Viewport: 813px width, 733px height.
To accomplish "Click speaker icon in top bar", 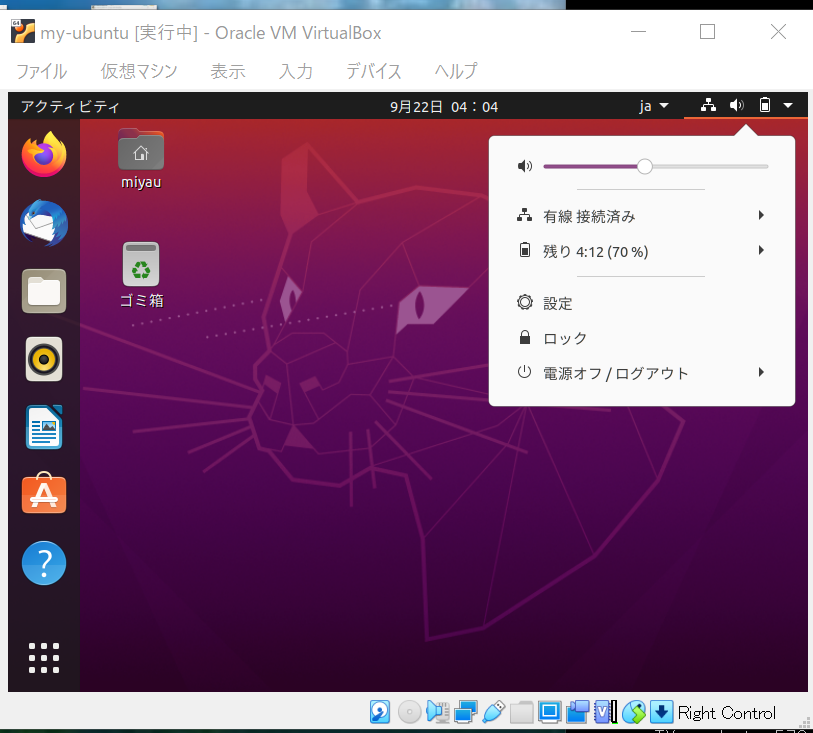I will tap(736, 105).
